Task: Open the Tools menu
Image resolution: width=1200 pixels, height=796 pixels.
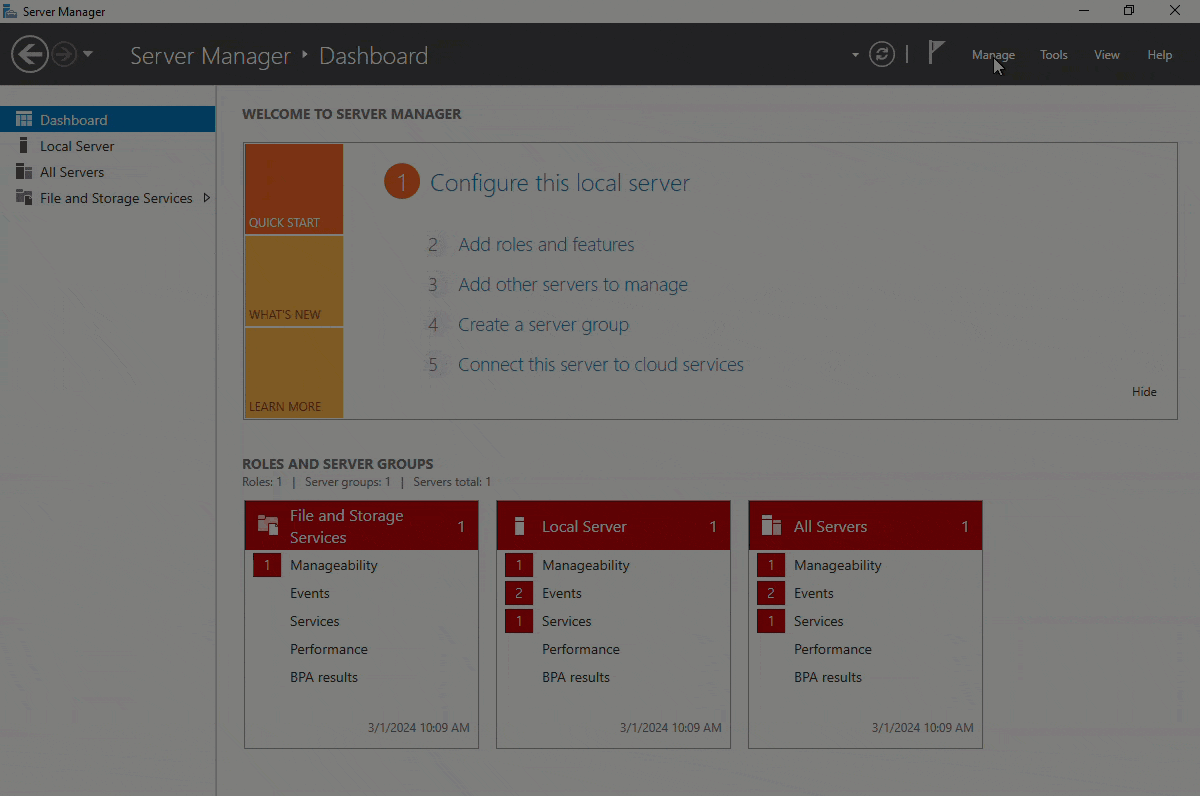Action: (1053, 55)
